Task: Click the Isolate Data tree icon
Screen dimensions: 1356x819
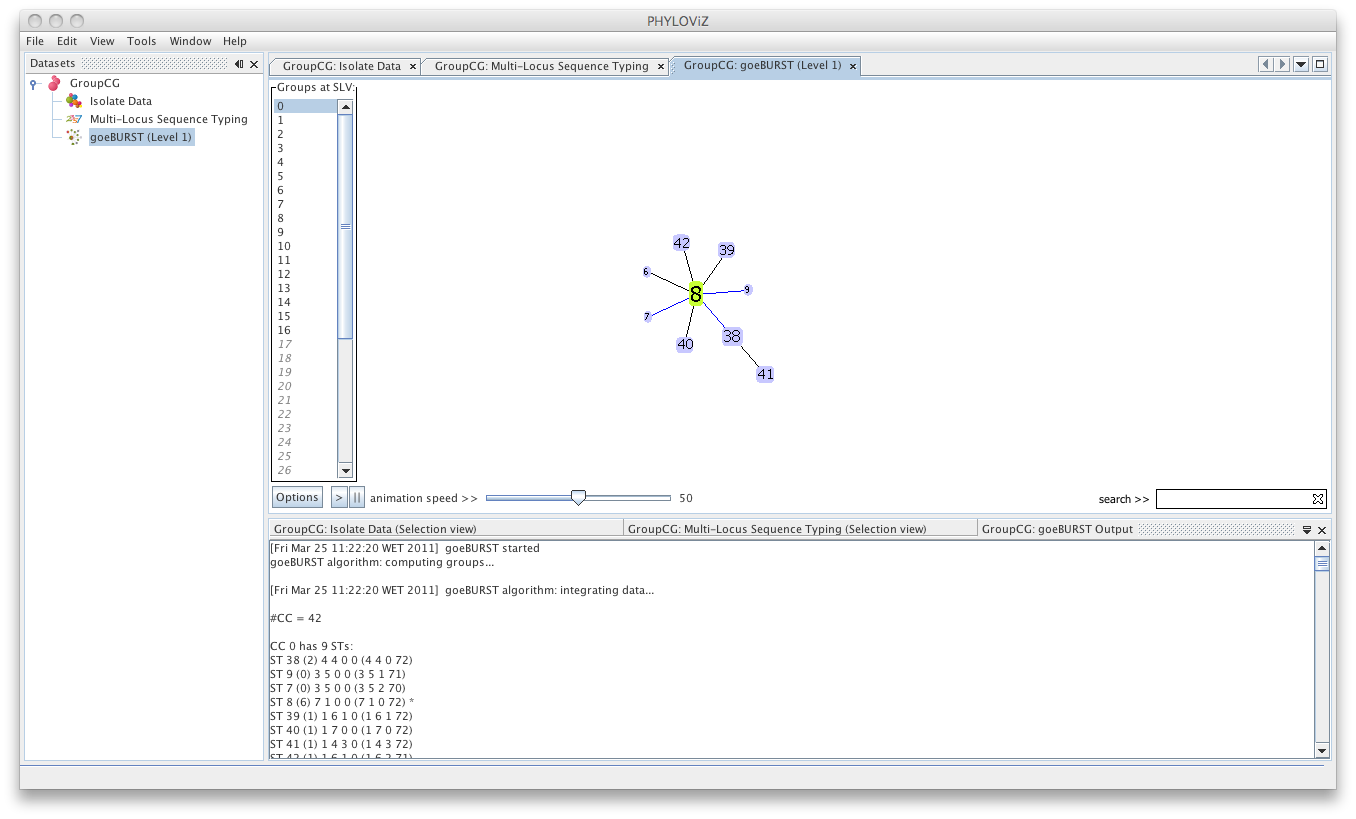Action: tap(74, 101)
